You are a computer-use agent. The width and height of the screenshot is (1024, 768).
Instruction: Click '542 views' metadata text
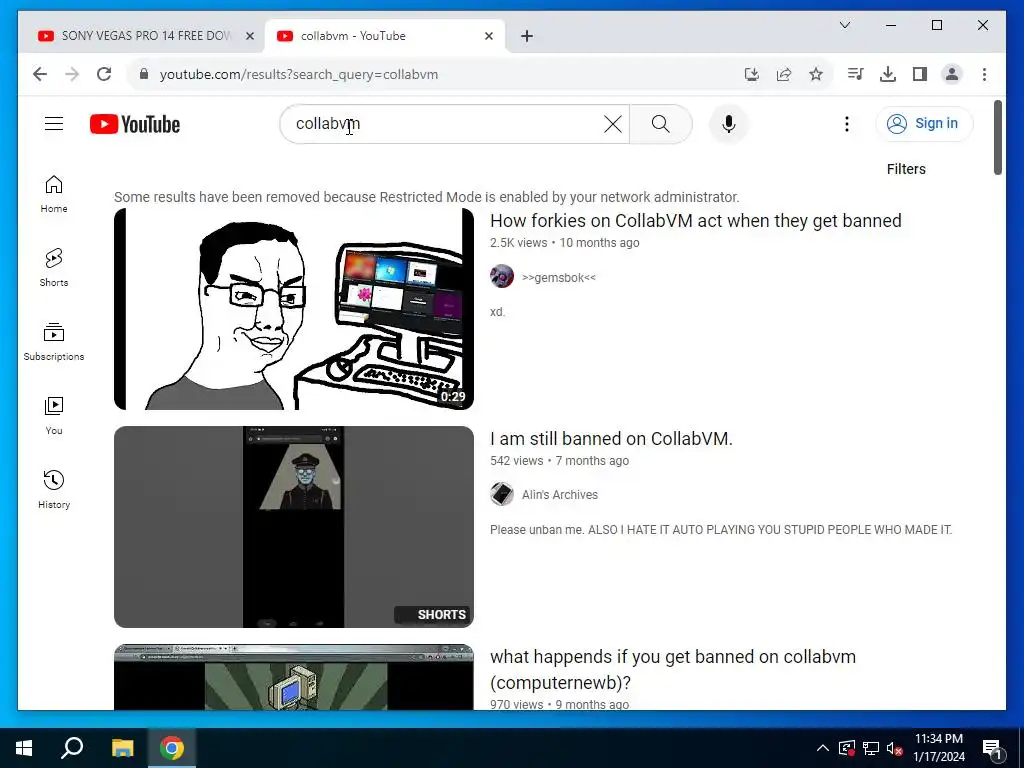(517, 461)
